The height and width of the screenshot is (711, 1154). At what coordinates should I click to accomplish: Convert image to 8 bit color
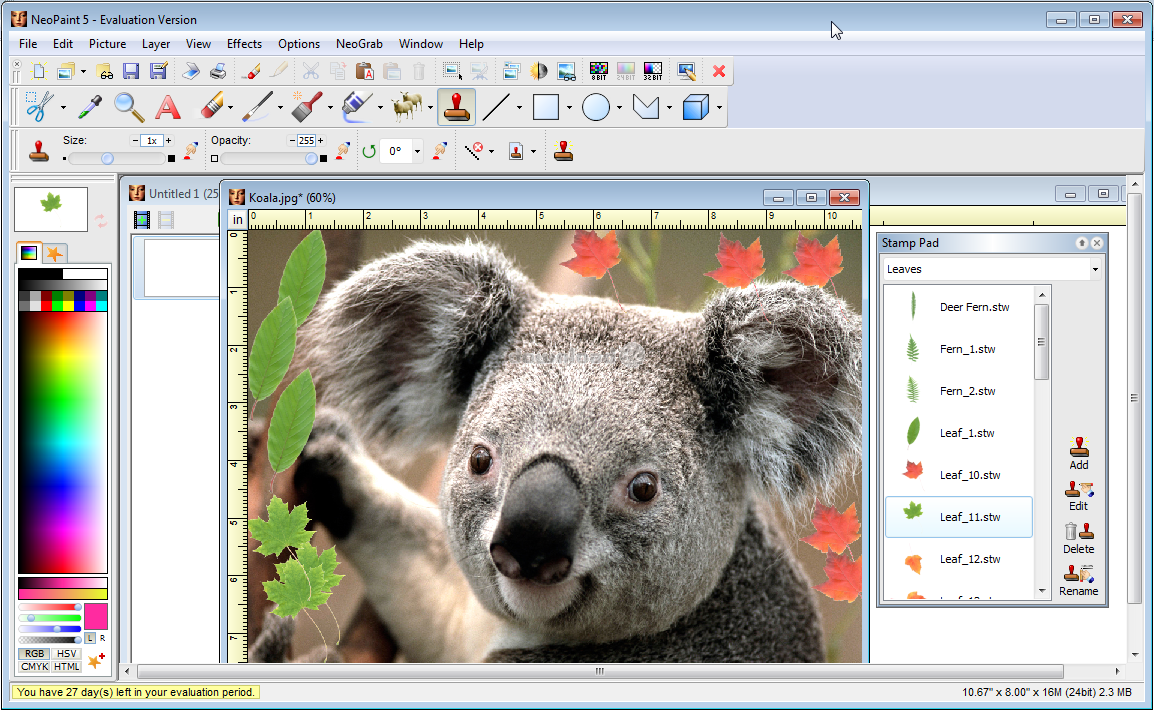coord(598,71)
